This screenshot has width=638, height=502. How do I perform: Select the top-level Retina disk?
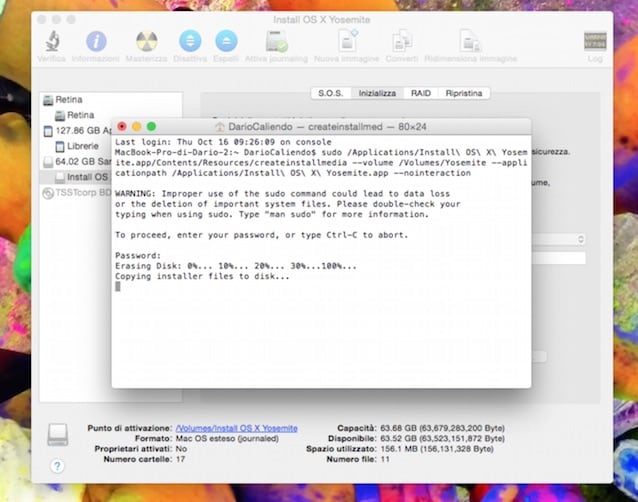click(111, 100)
